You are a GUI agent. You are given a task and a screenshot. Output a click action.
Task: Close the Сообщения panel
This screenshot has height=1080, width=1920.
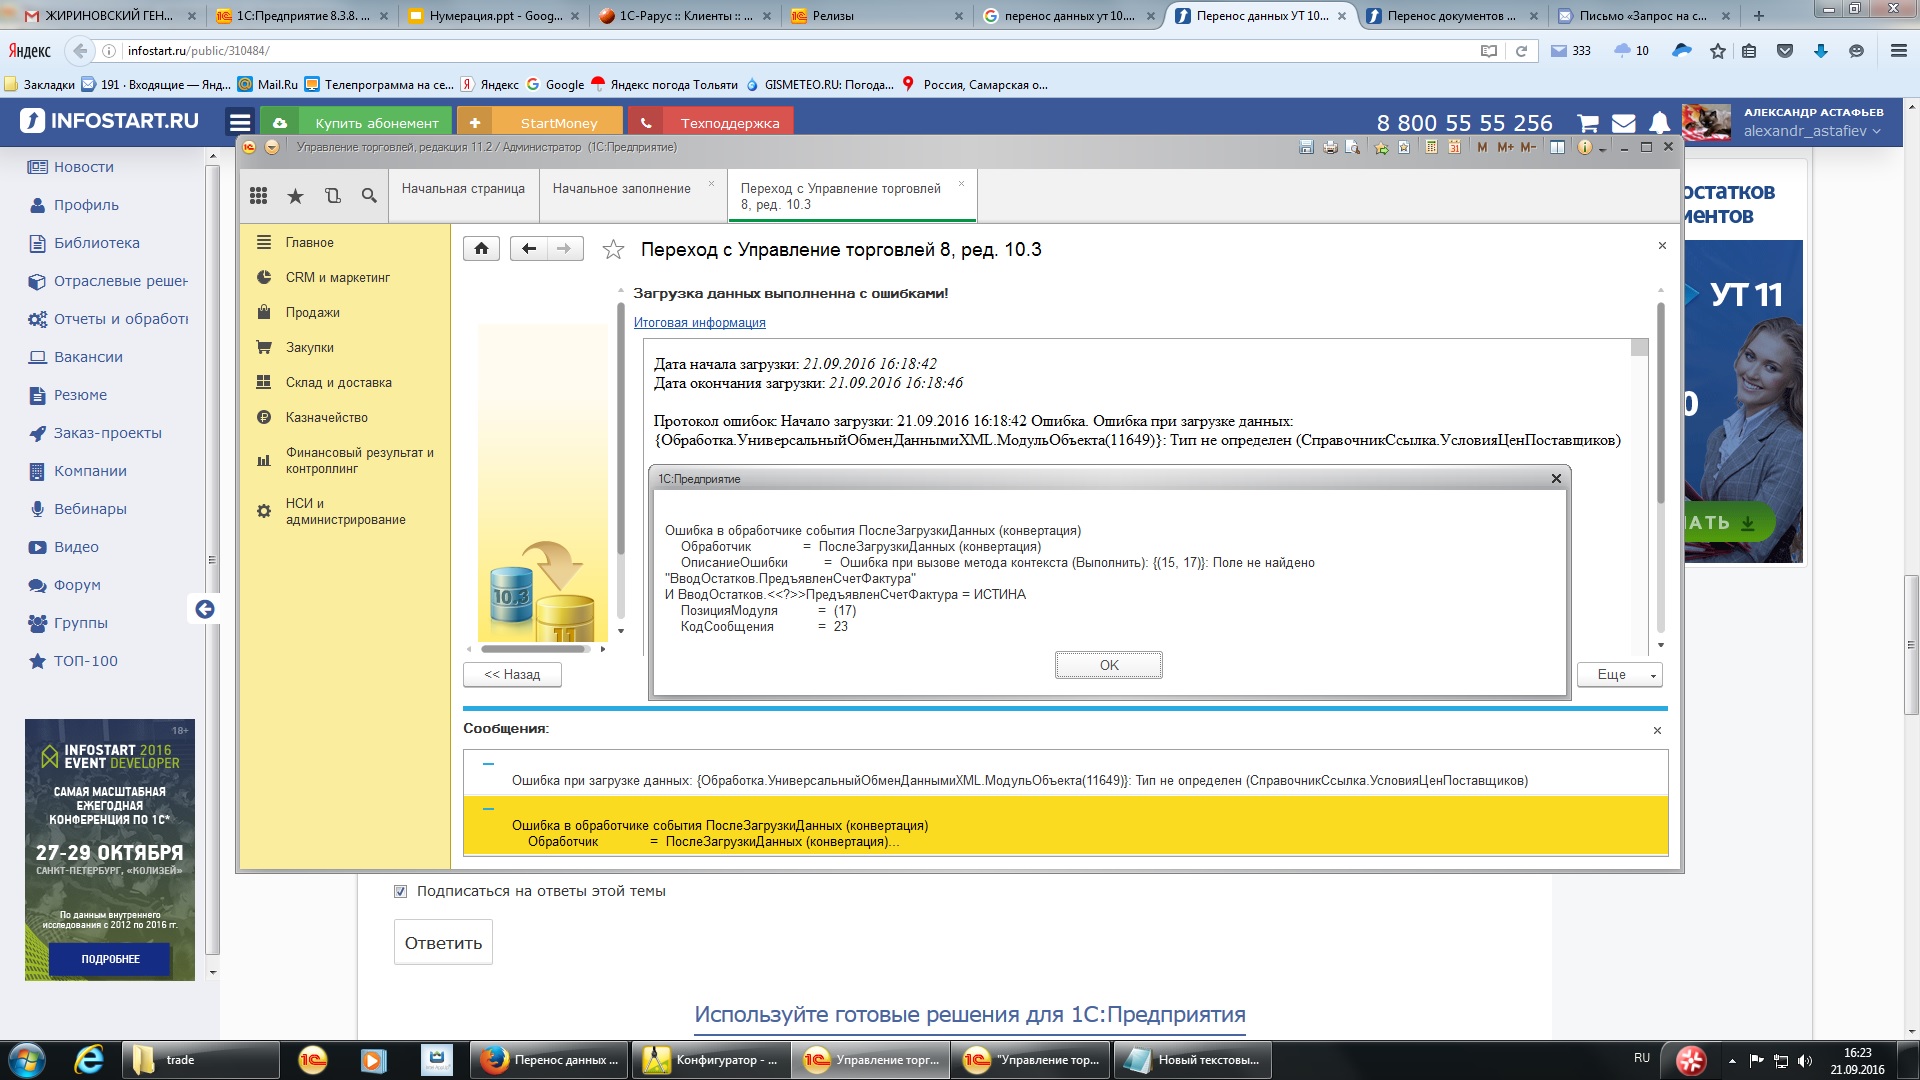pos(1657,731)
